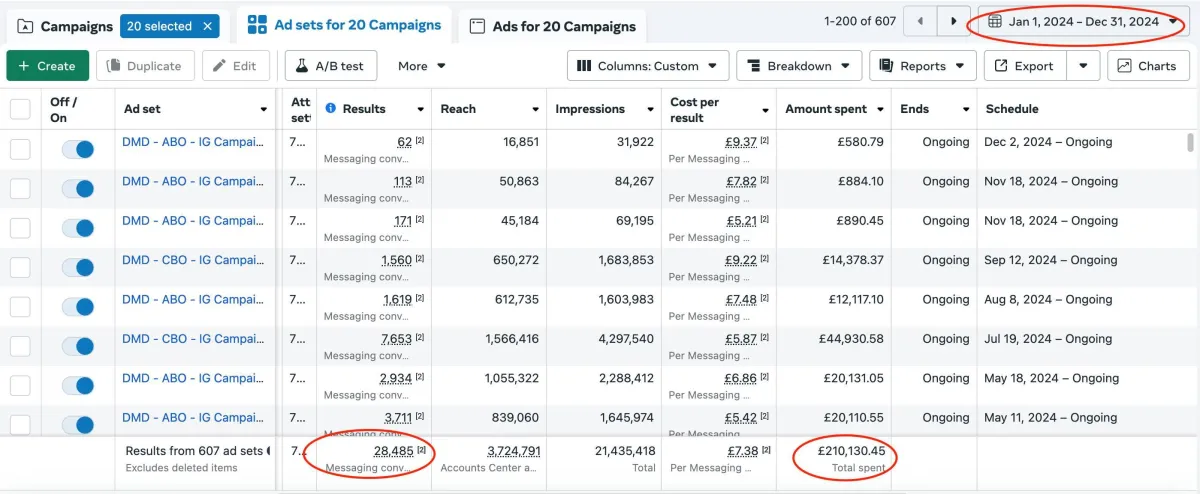Go to the previous page arrow
The width and height of the screenshot is (1200, 494).
[919, 21]
